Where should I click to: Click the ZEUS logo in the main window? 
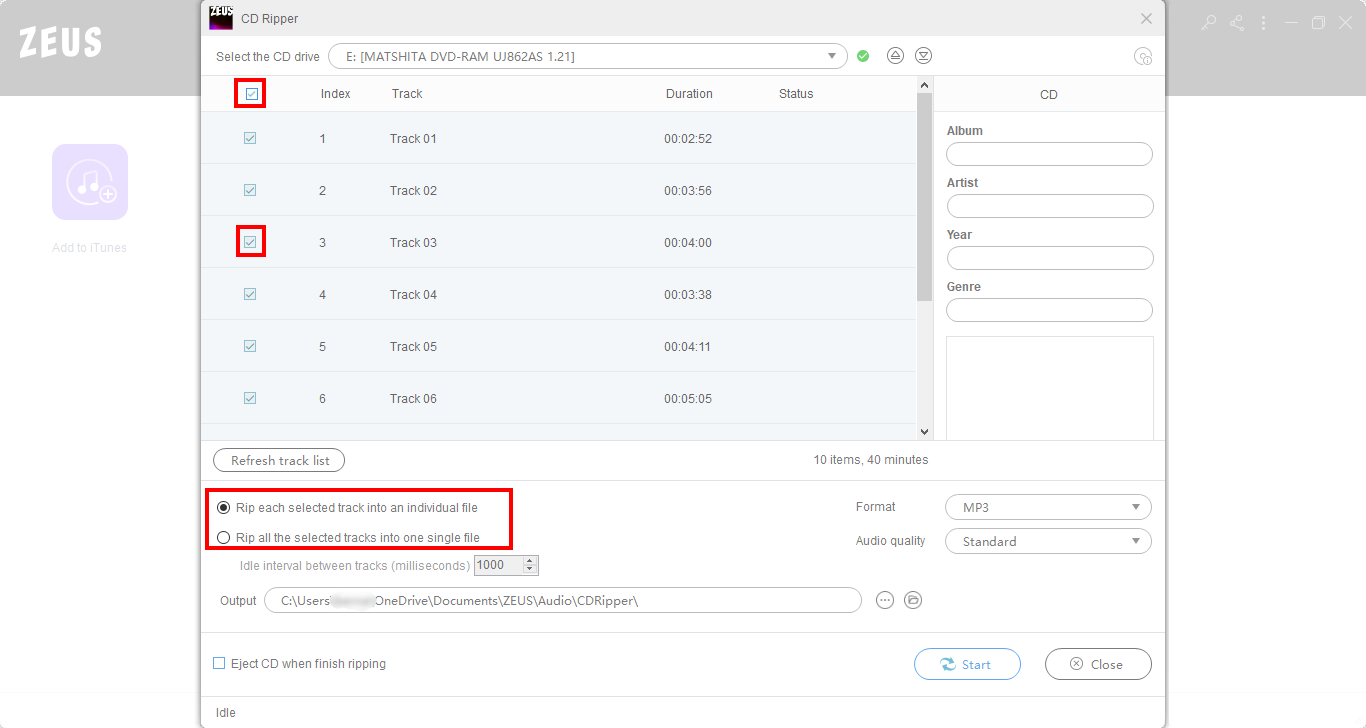click(60, 42)
